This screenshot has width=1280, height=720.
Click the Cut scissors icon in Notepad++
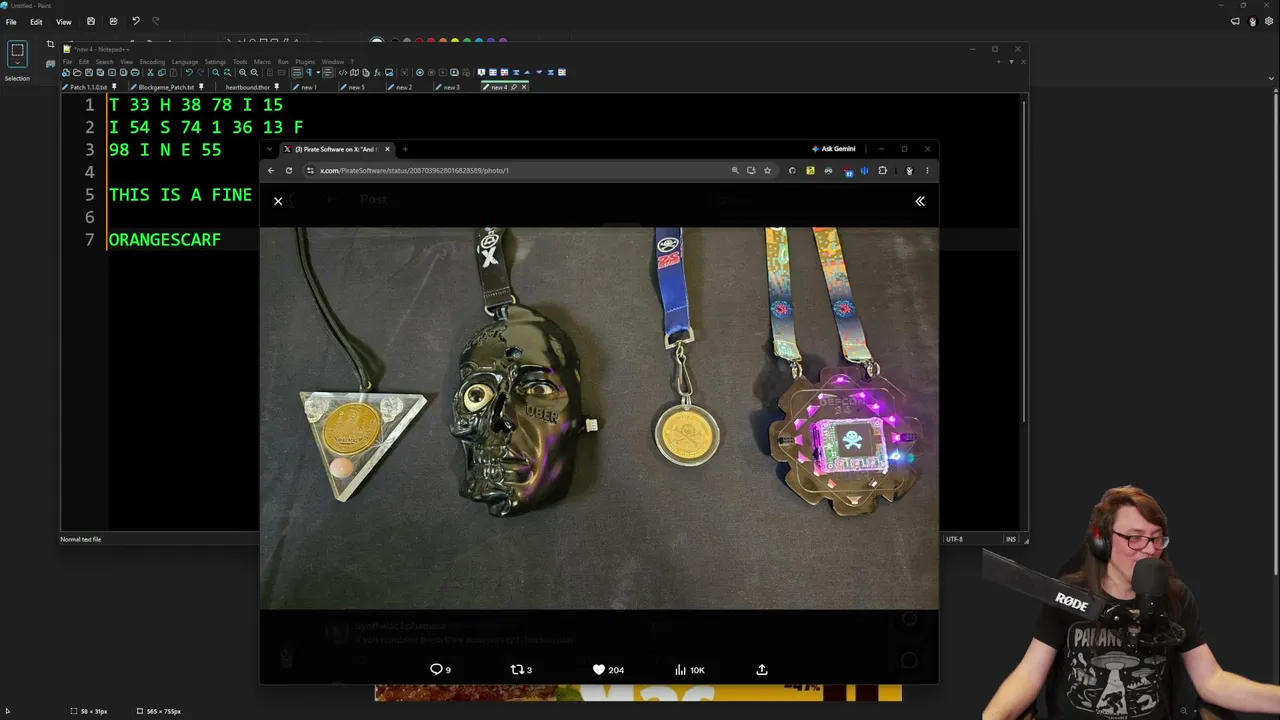point(150,72)
